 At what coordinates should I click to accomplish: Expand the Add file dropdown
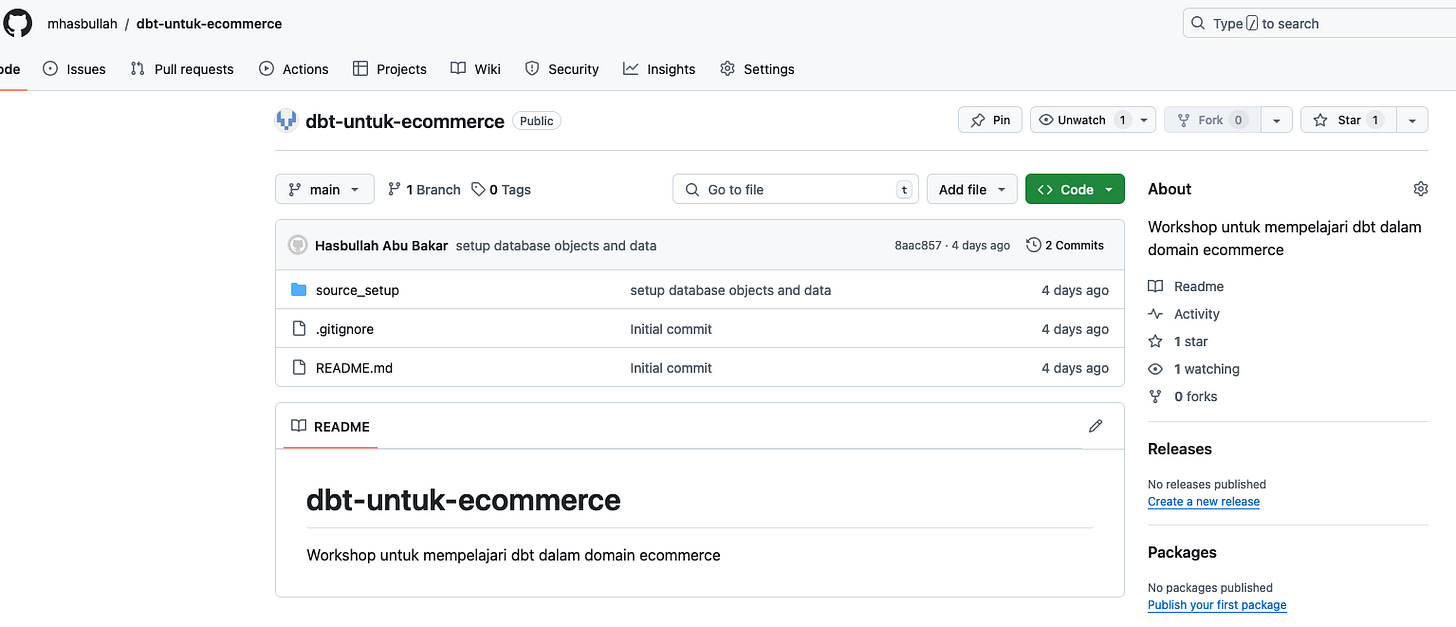[x=972, y=189]
